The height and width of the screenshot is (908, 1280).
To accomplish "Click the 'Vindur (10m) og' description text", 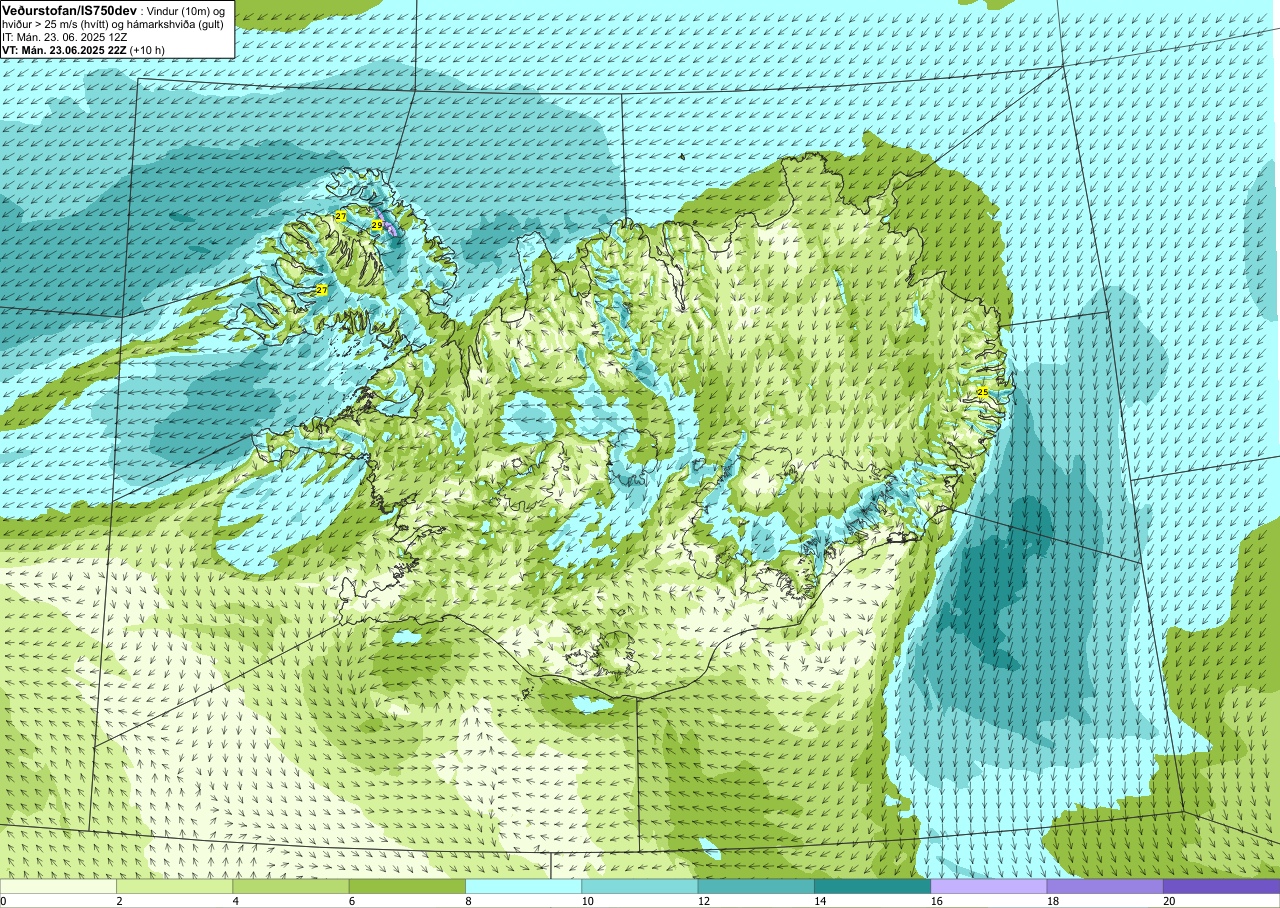I will click(x=186, y=10).
